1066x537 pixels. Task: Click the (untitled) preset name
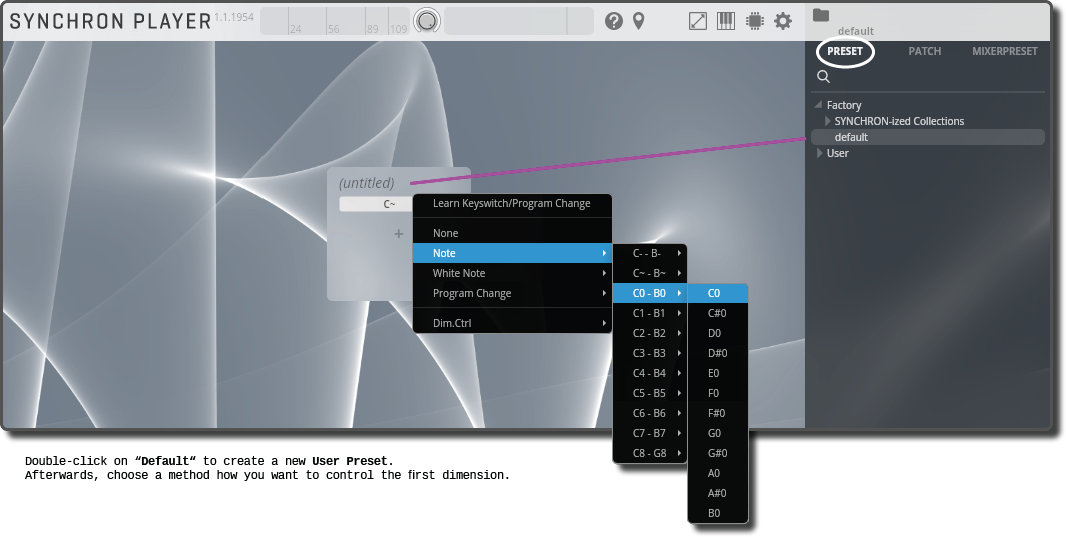366,183
